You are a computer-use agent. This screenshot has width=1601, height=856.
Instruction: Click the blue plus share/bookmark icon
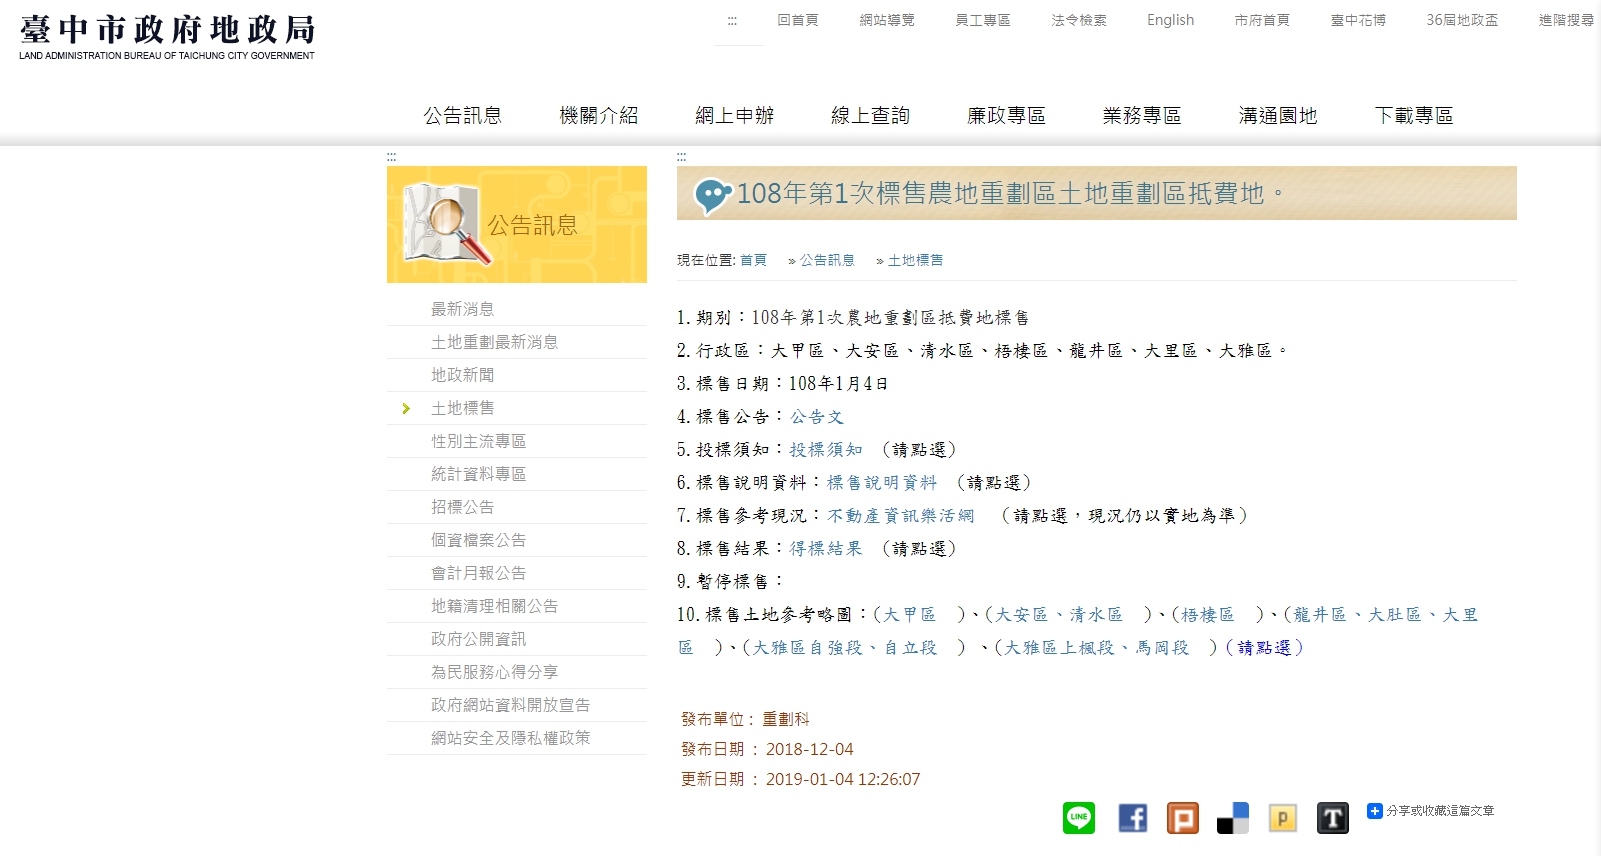tap(1375, 811)
